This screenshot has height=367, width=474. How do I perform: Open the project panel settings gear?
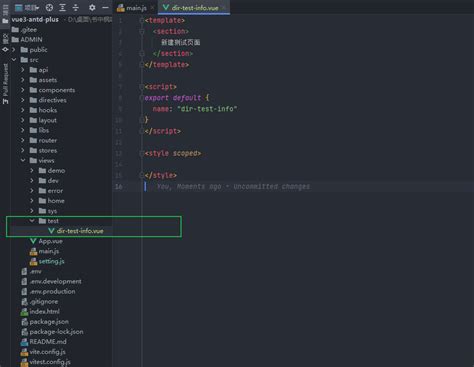[92, 7]
